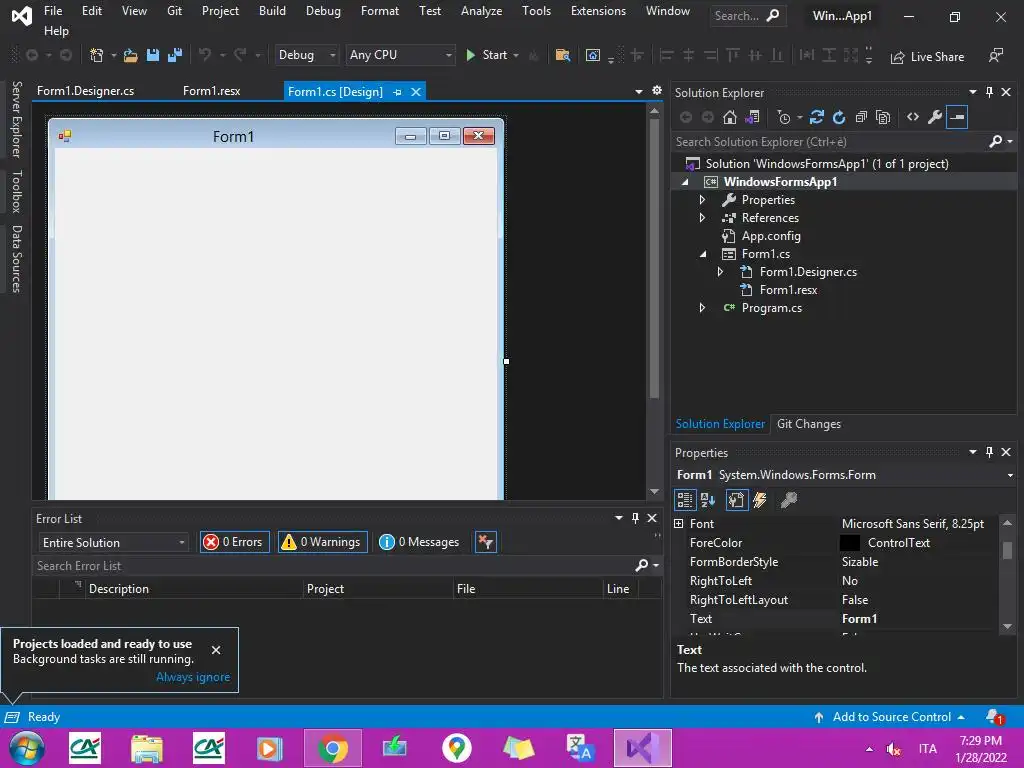The image size is (1024, 768).
Task: Open the file explorer taskbar icon
Action: coord(147,748)
